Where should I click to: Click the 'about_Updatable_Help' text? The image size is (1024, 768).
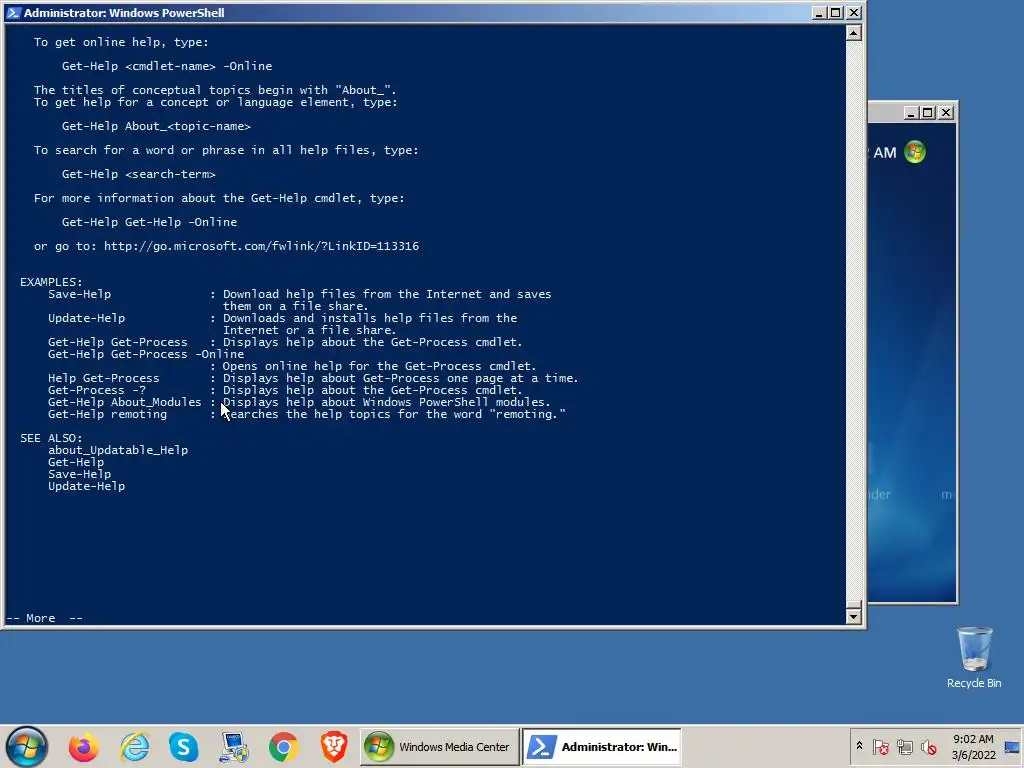118,450
